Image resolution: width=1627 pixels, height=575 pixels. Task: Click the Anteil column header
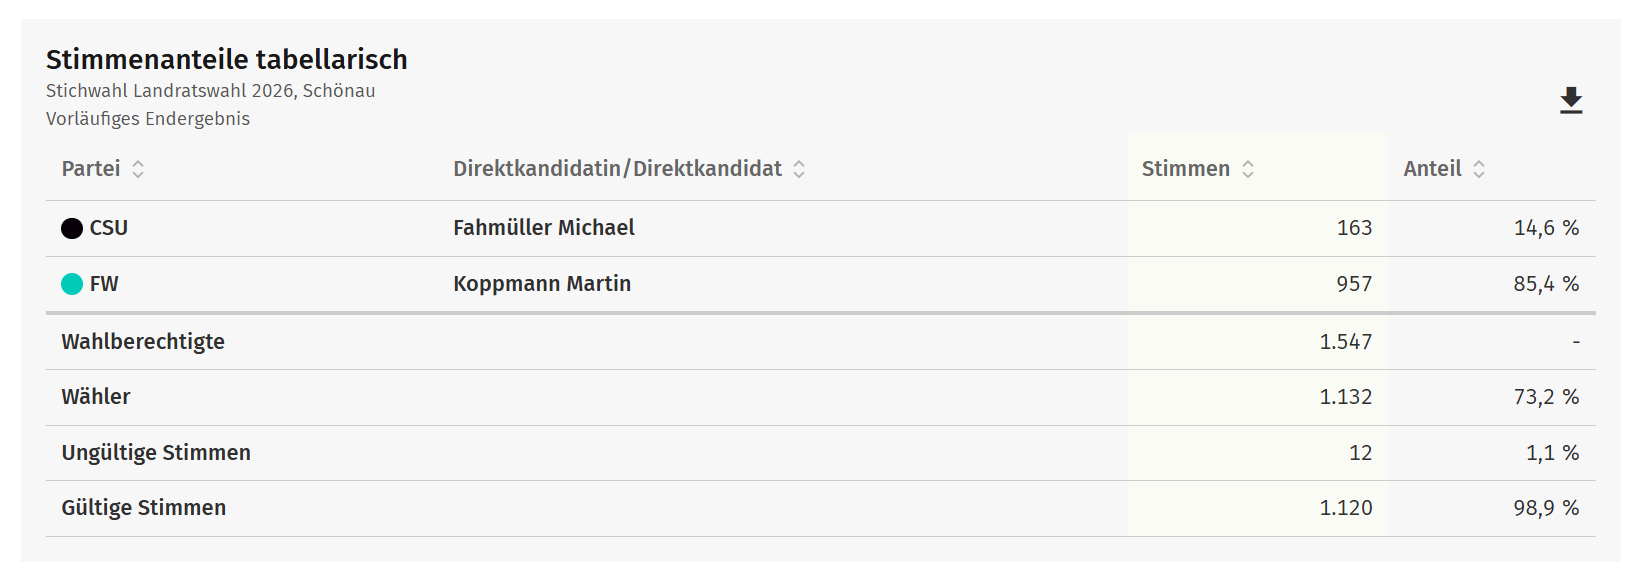1432,169
